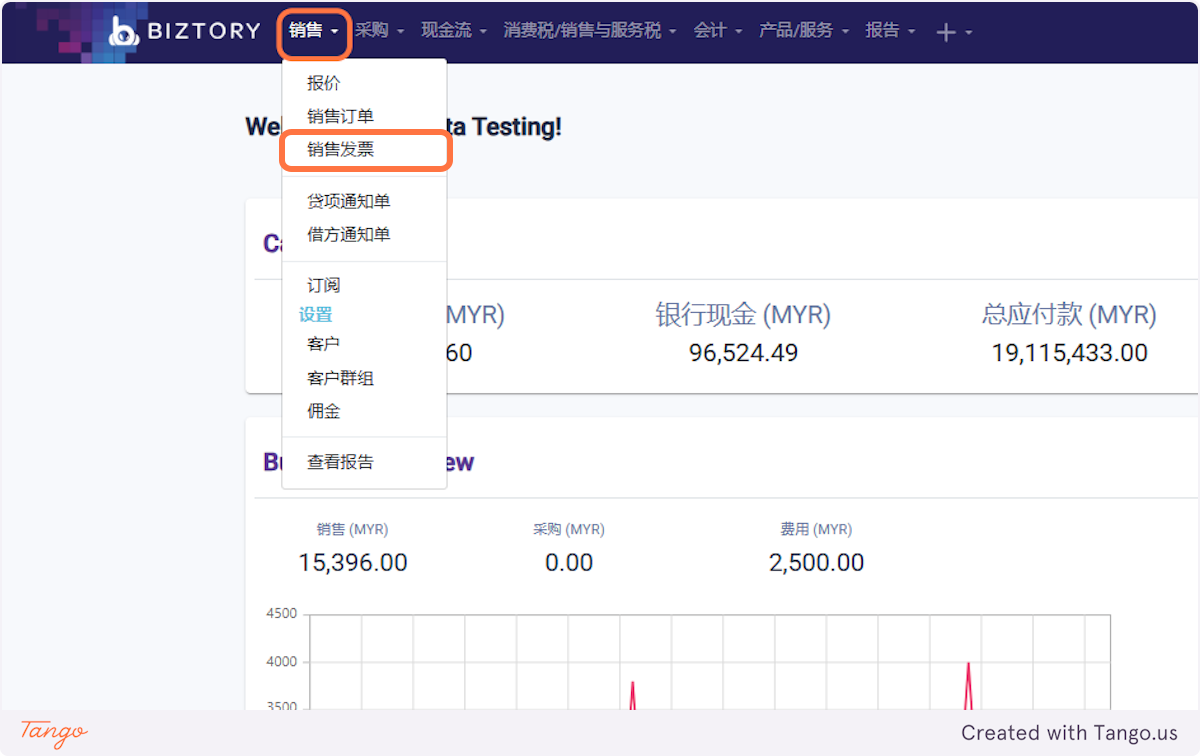Expand 消费税/销售与服务税 dropdown
This screenshot has height=756, width=1200.
pos(590,31)
